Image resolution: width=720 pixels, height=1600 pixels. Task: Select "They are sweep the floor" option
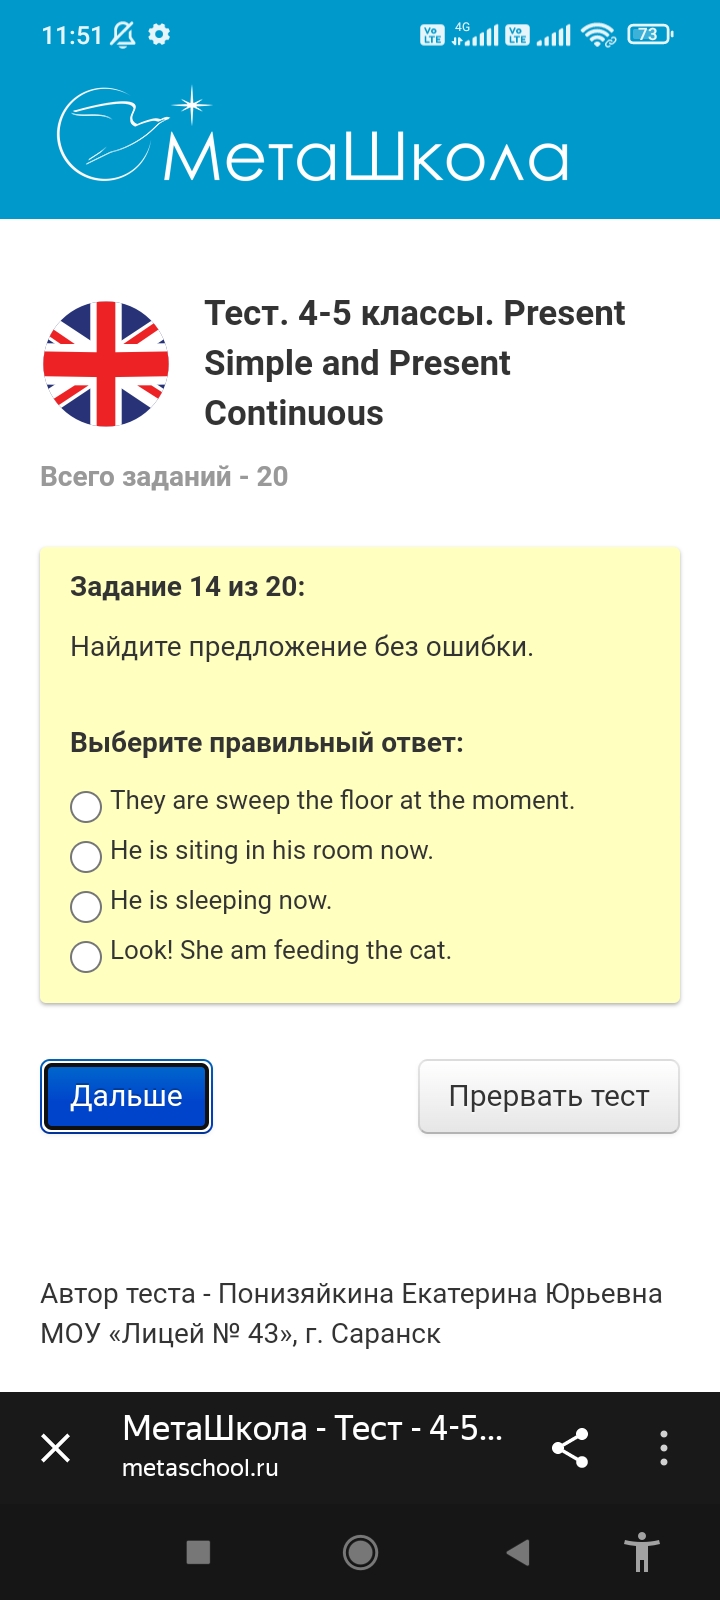[x=86, y=806]
